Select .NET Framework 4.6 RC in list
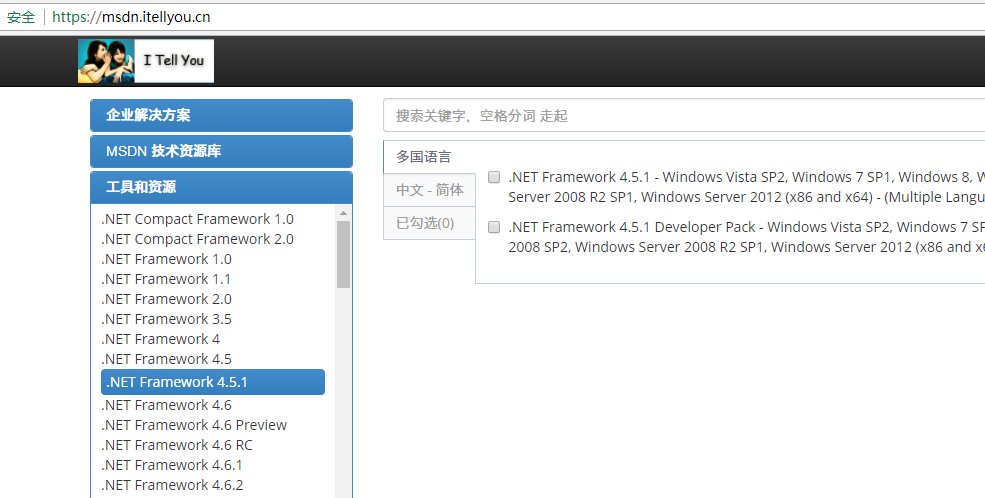The image size is (985, 498). click(177, 446)
